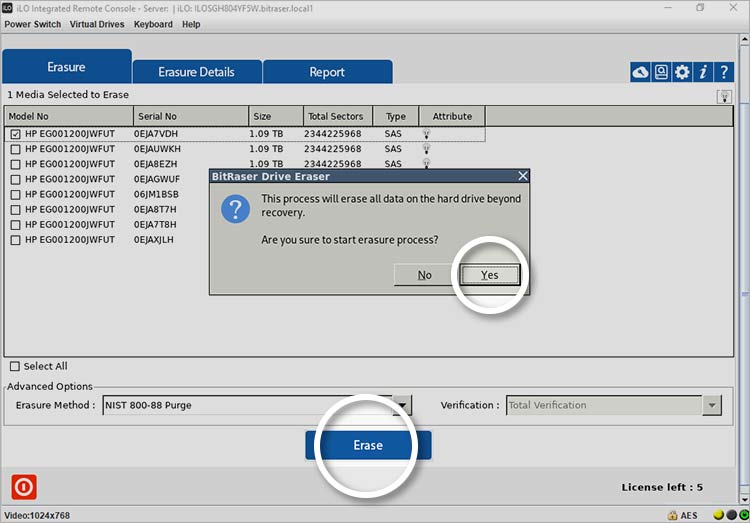Uncheck drive with serial 0EJA7VDH

[x=15, y=134]
